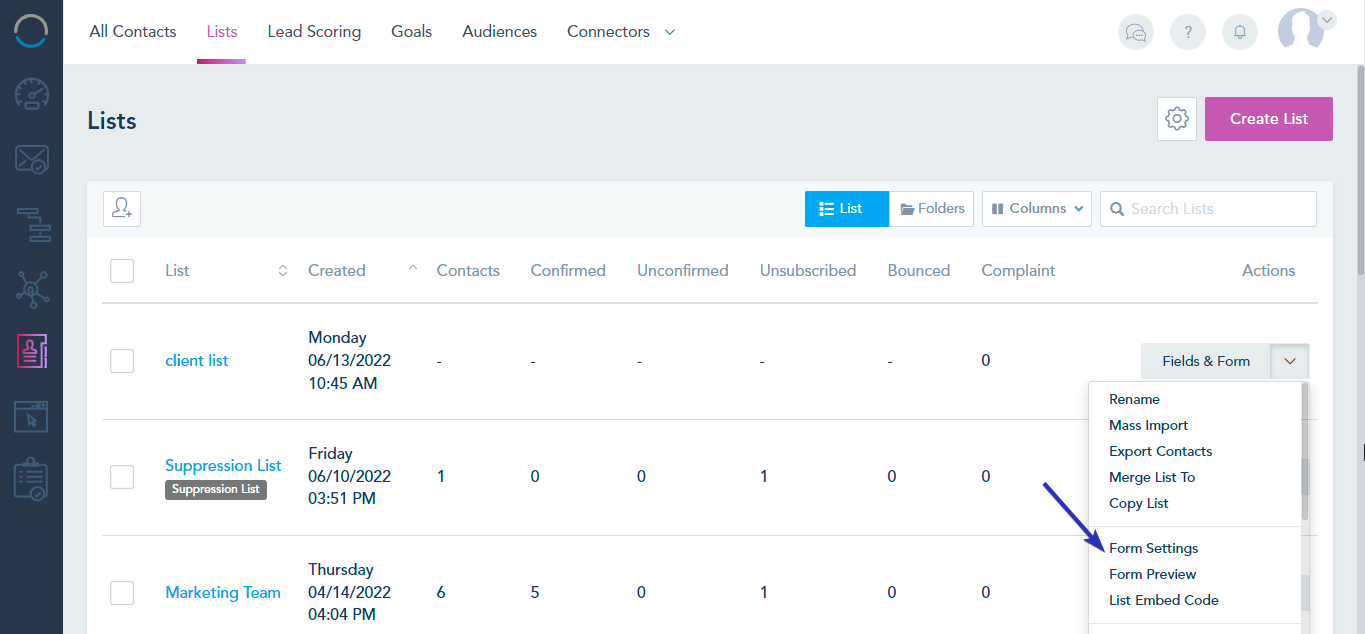Open the landing pages sidebar icon
The height and width of the screenshot is (634, 1365).
click(32, 416)
